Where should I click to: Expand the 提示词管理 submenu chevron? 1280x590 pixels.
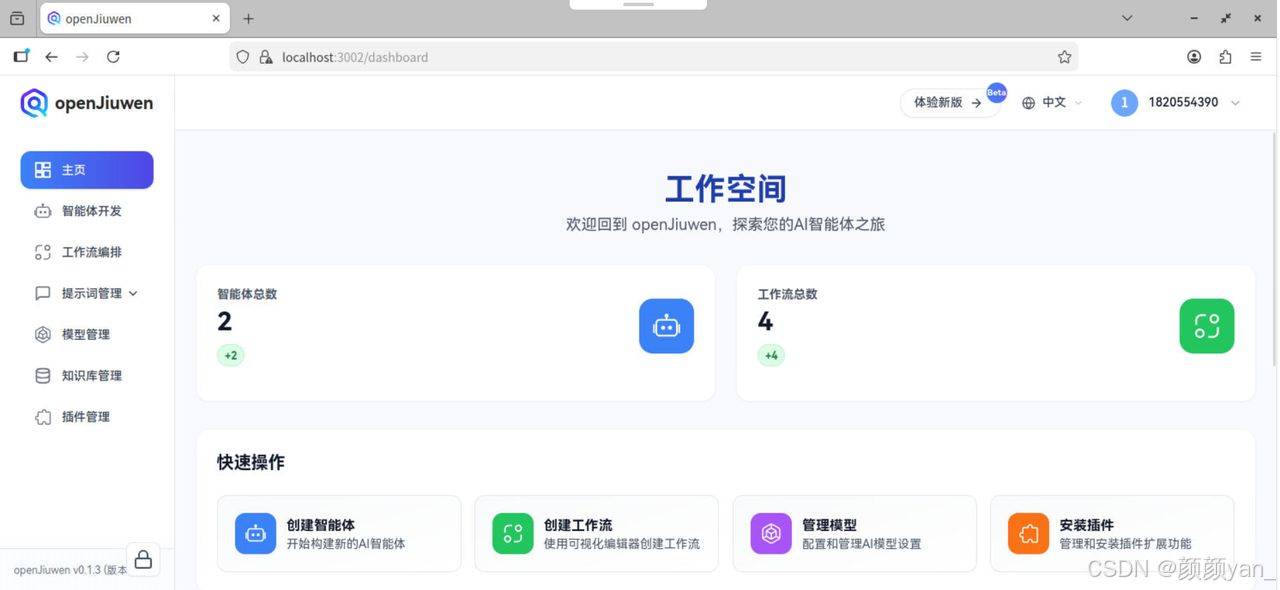click(x=133, y=294)
